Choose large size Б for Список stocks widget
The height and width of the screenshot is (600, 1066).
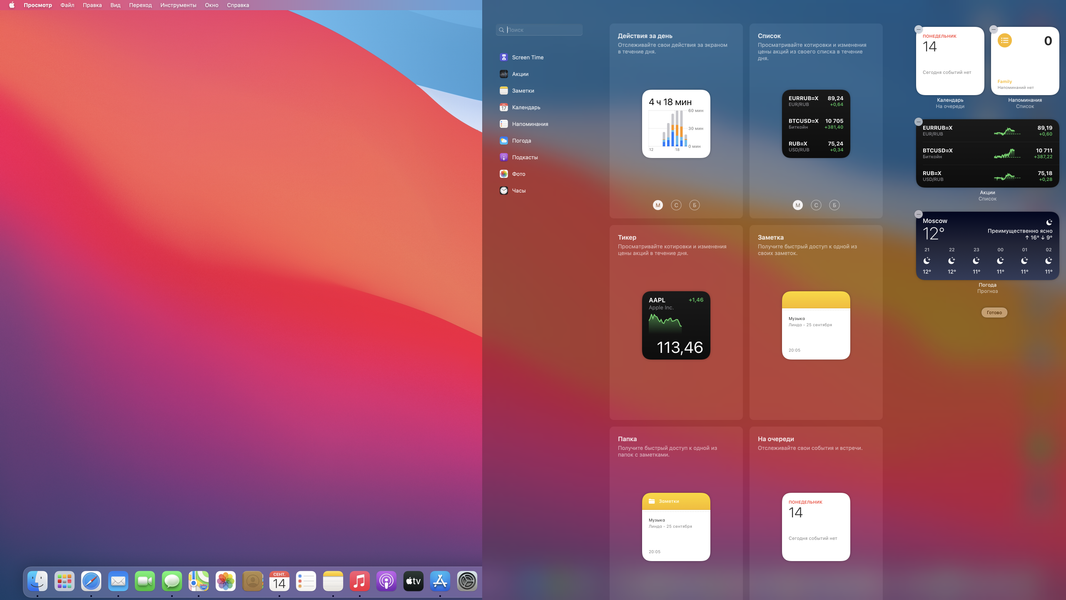(x=834, y=205)
